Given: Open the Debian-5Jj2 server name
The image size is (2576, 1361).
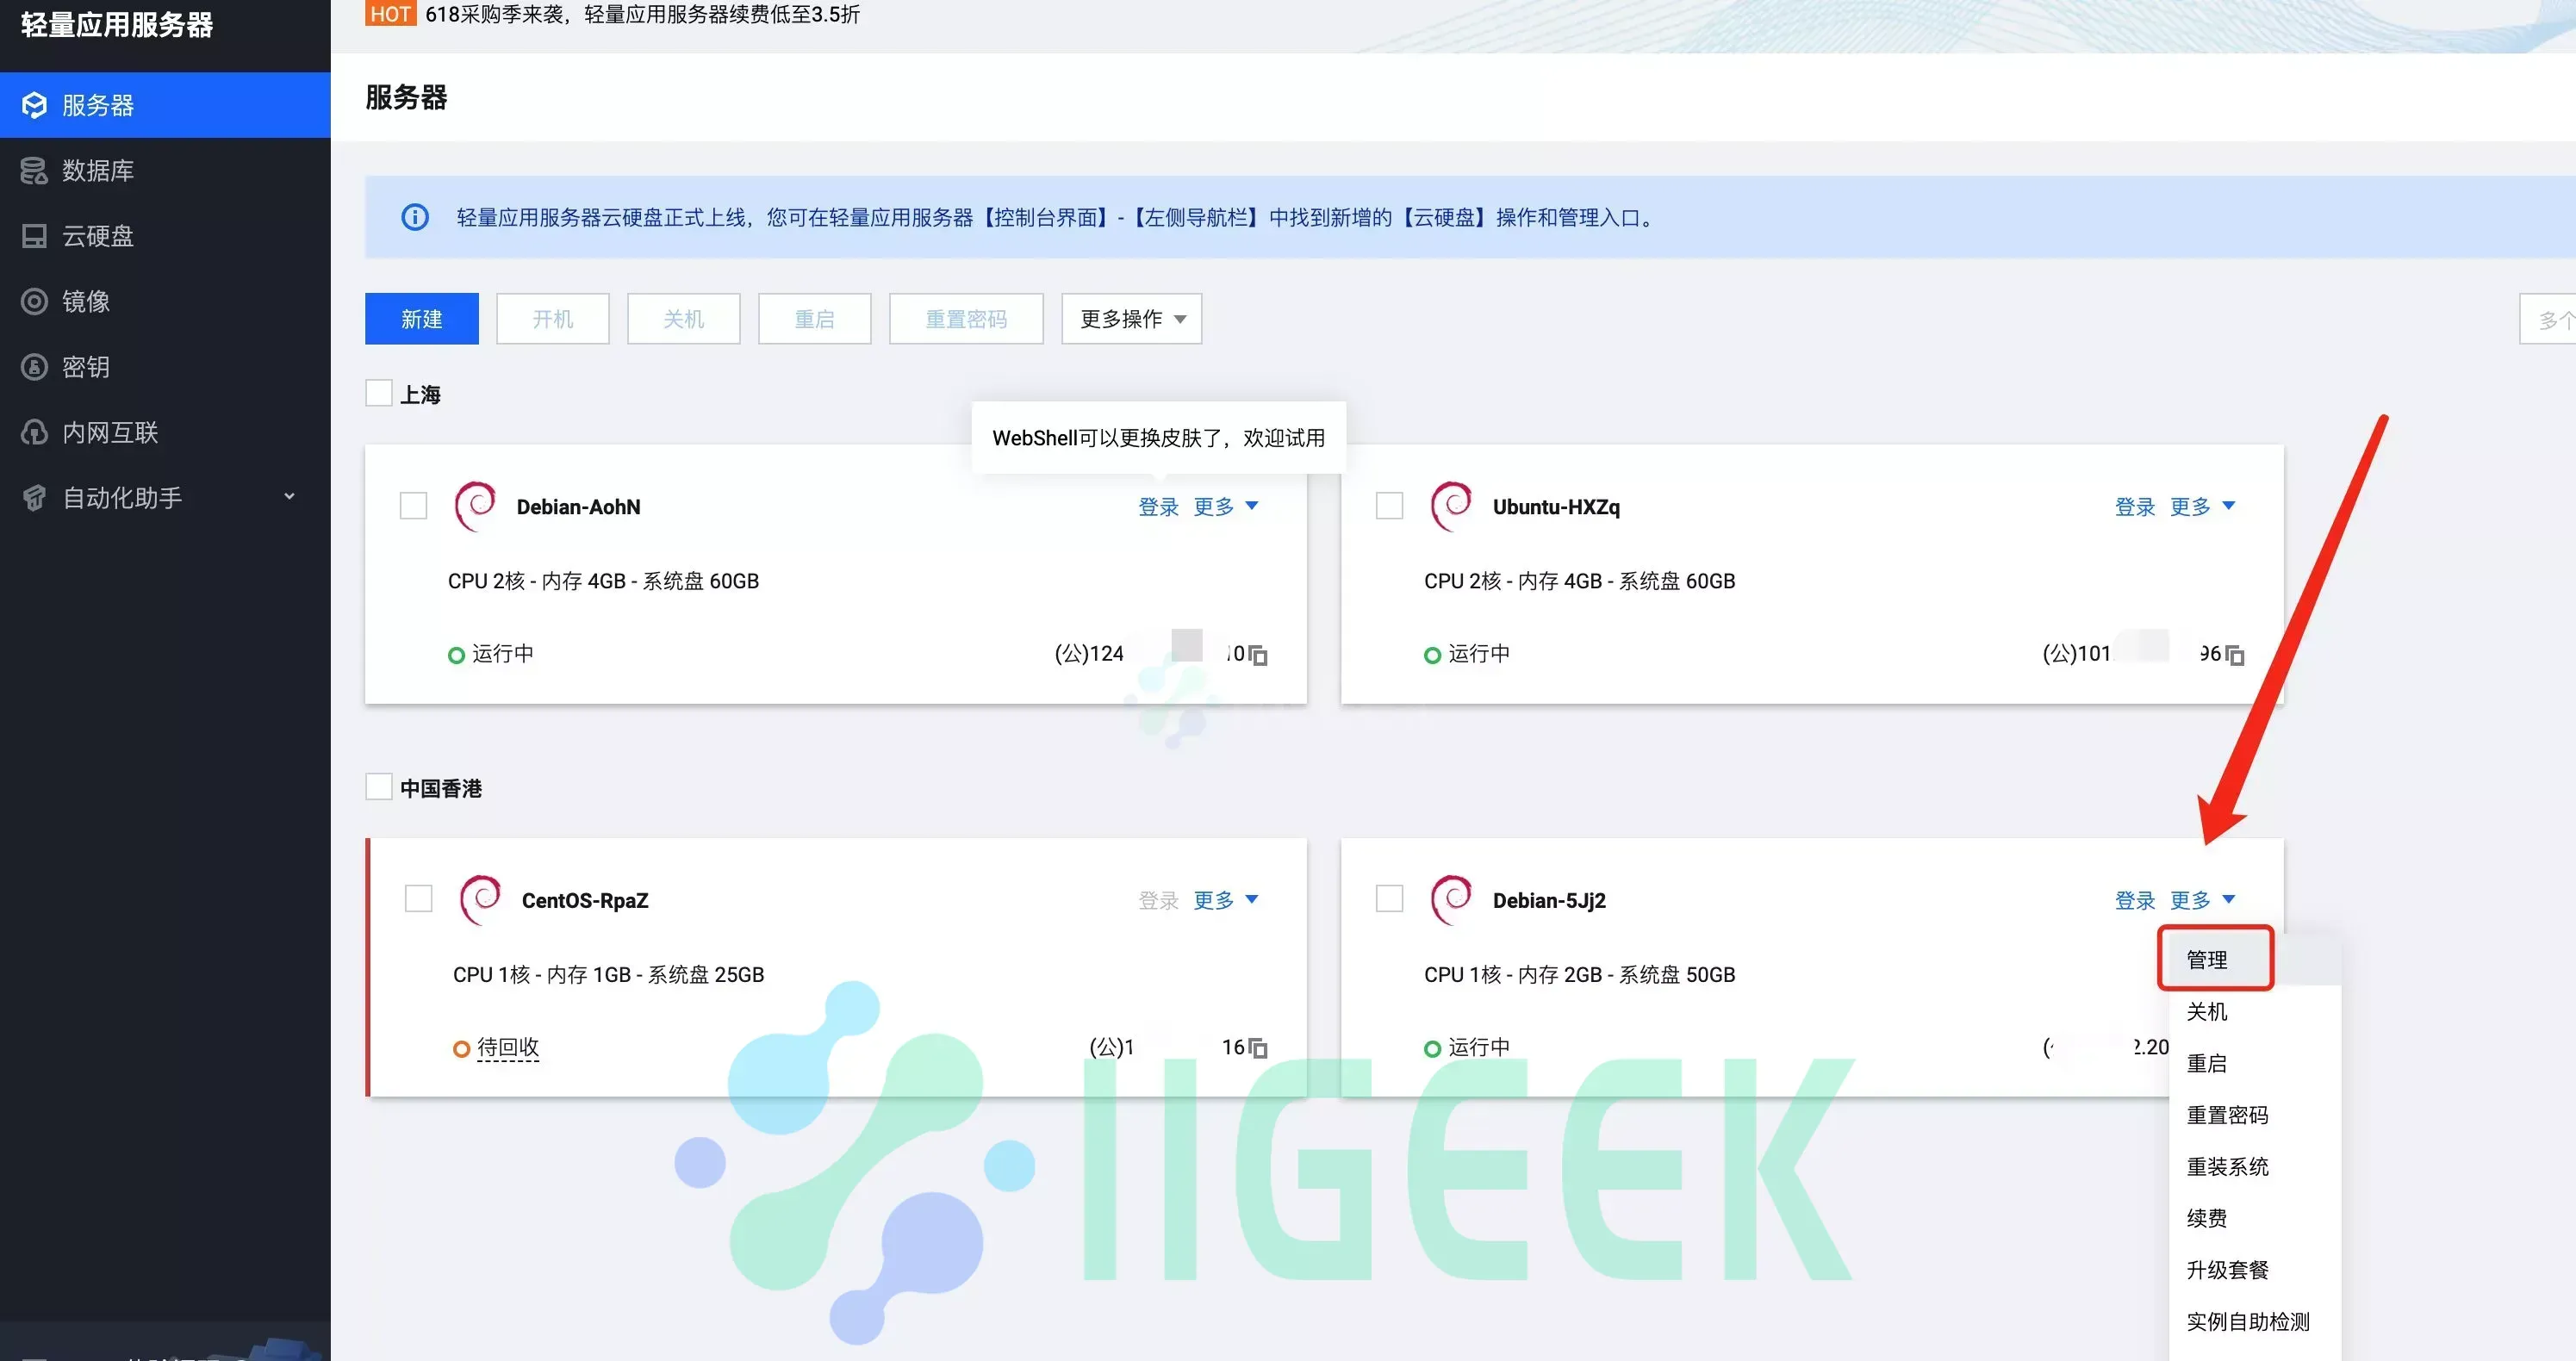Looking at the screenshot, I should coord(1549,900).
